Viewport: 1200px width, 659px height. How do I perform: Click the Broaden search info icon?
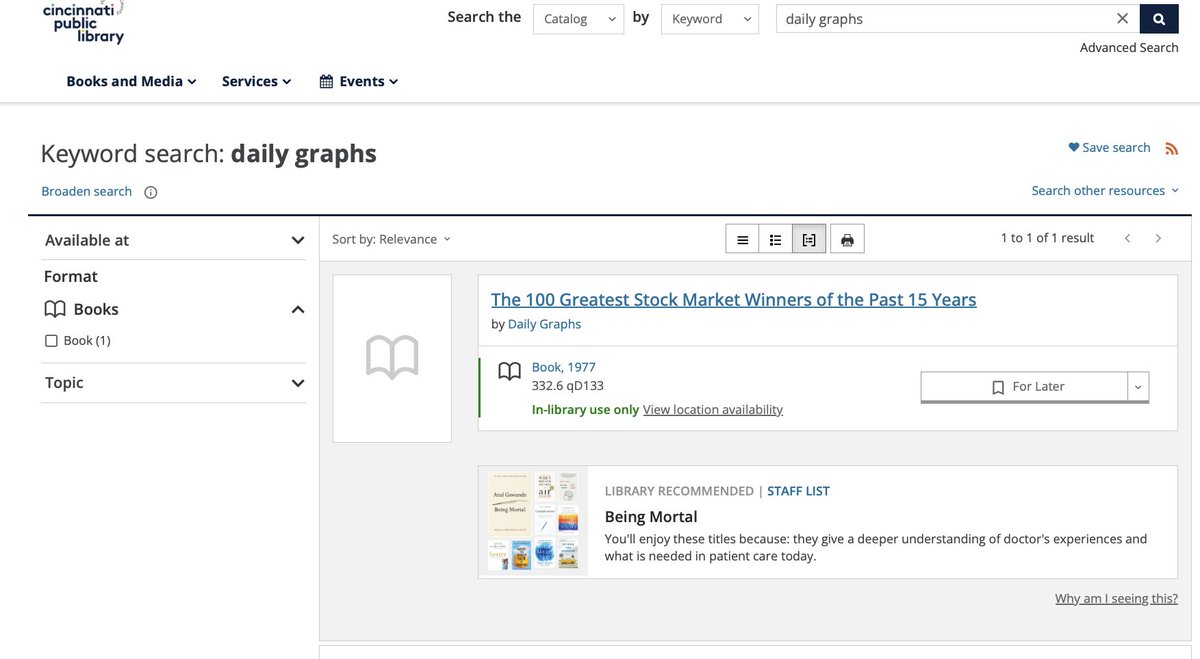(x=151, y=192)
